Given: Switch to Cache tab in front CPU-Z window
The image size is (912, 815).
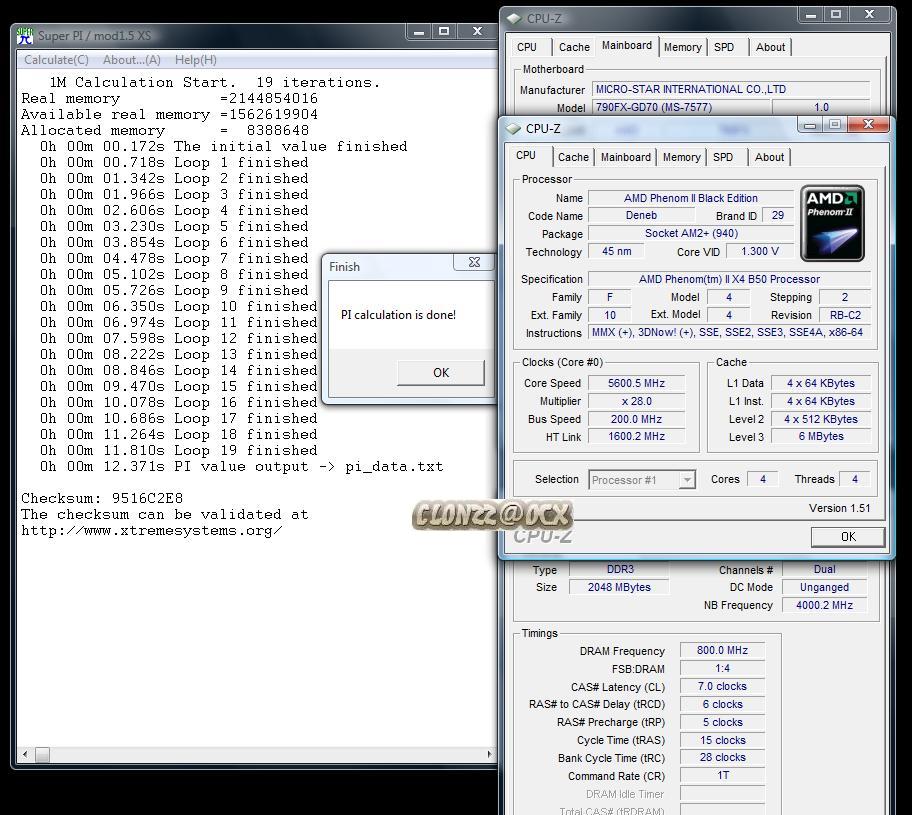Looking at the screenshot, I should (x=573, y=157).
